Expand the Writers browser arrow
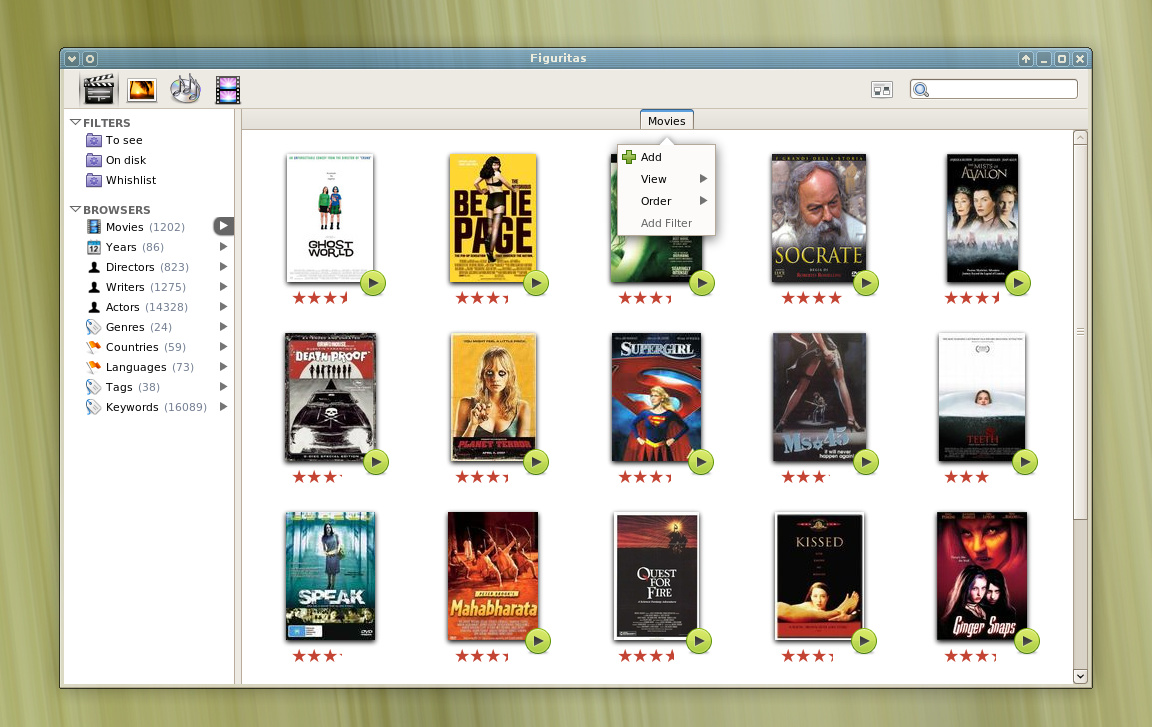Screen dimensions: 1152x727 pyautogui.click(x=223, y=286)
